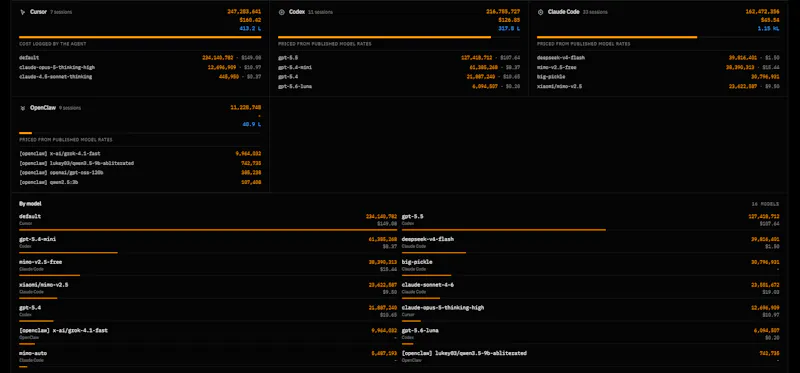Open the Cursor card title
800x373 pixels.
(38, 12)
